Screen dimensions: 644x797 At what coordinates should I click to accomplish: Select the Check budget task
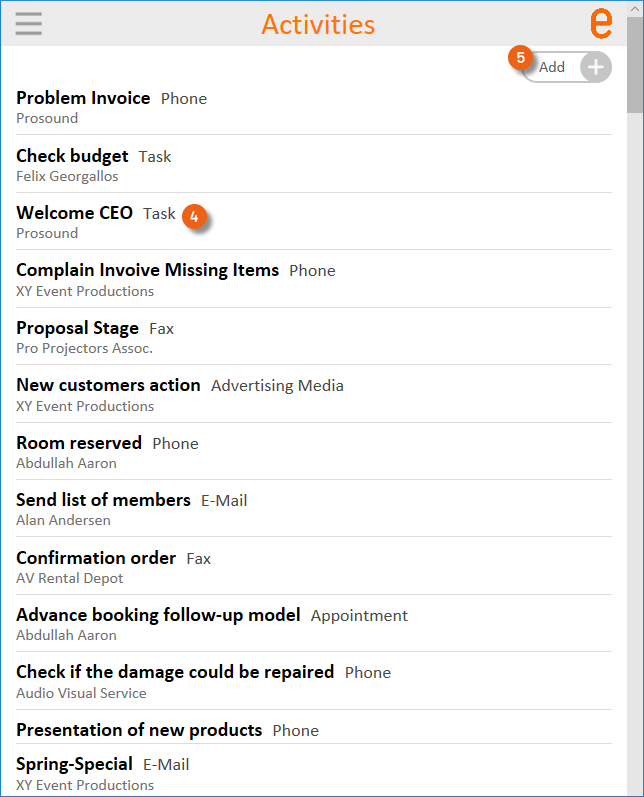point(72,156)
